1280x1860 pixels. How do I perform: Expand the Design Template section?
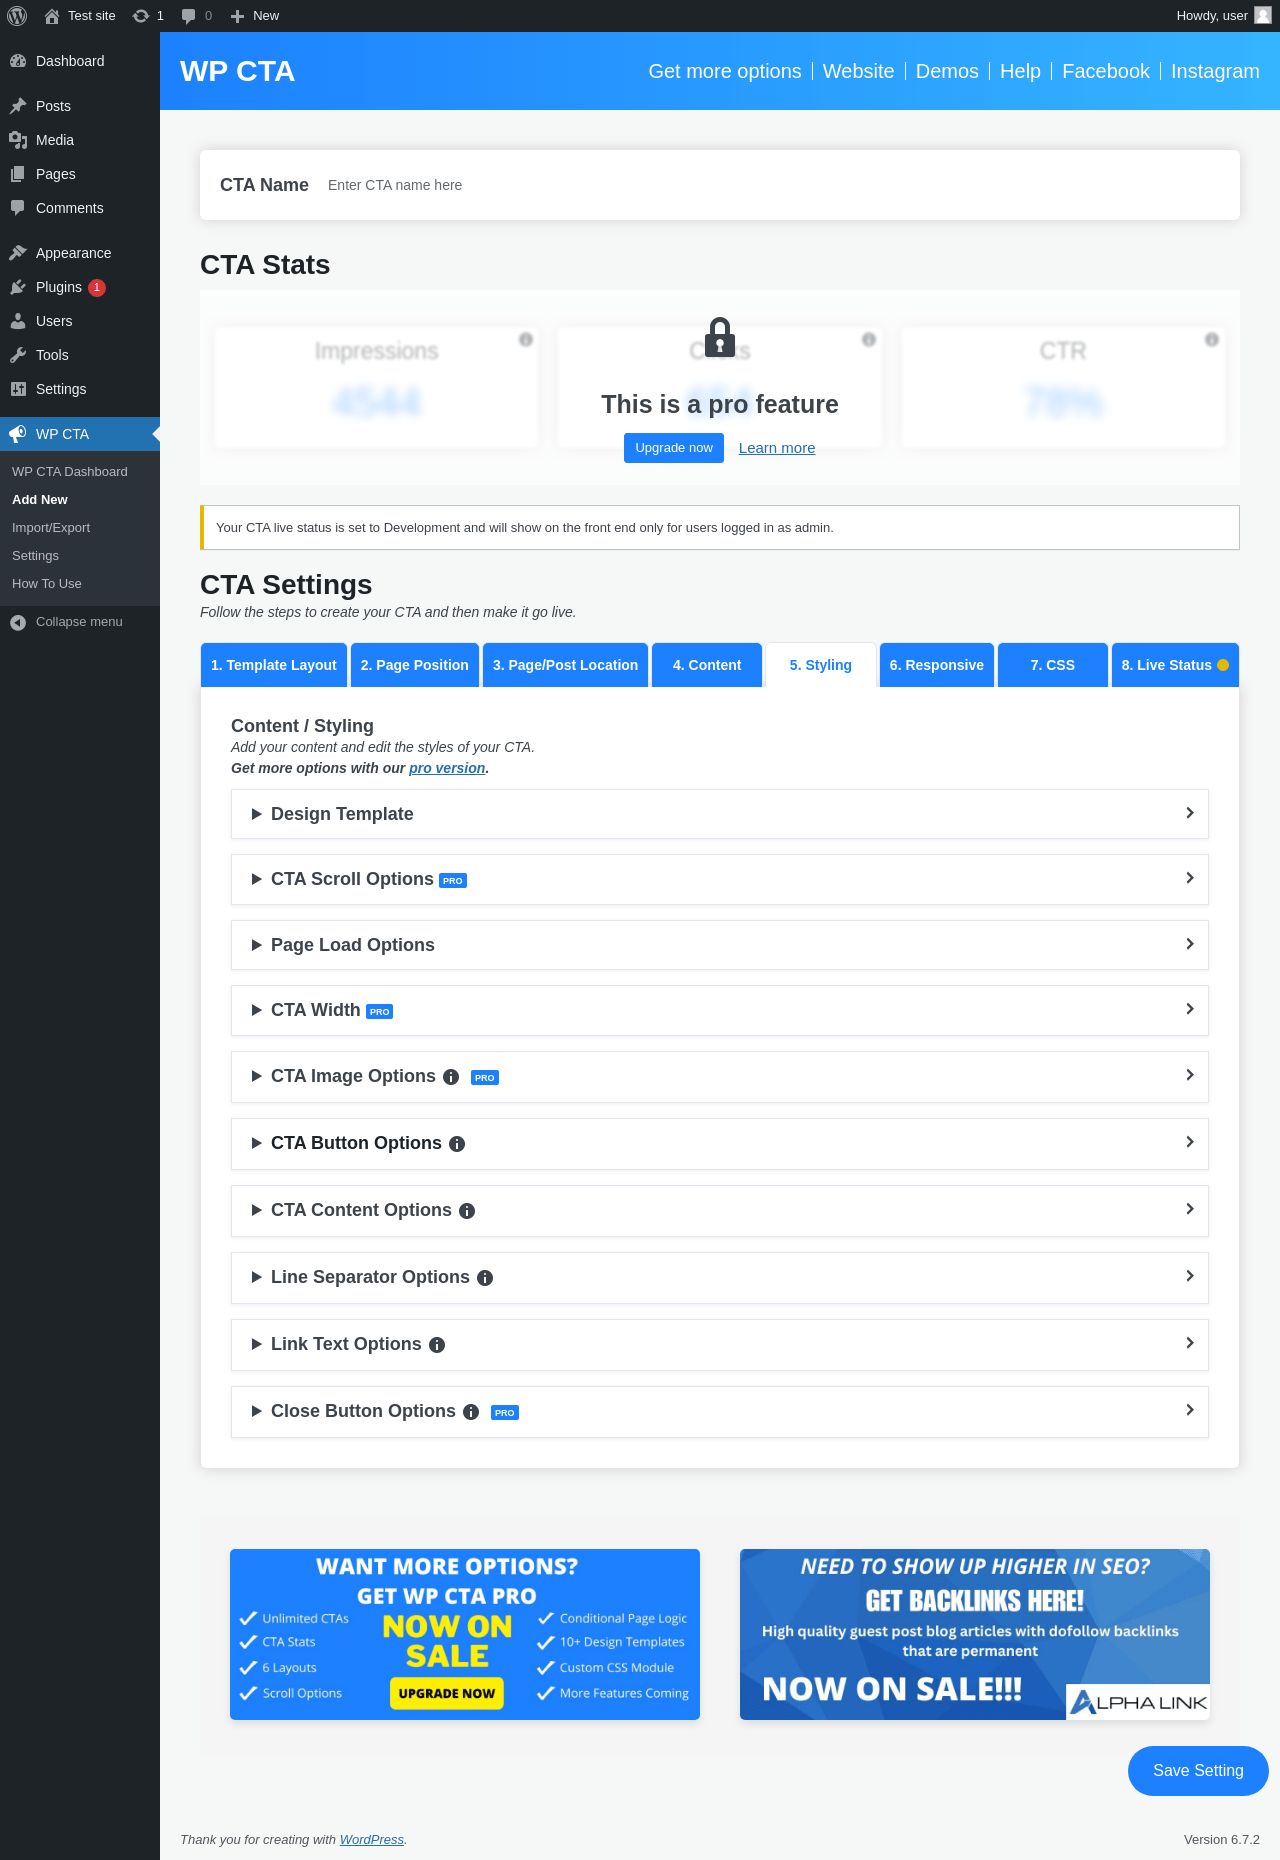(720, 814)
